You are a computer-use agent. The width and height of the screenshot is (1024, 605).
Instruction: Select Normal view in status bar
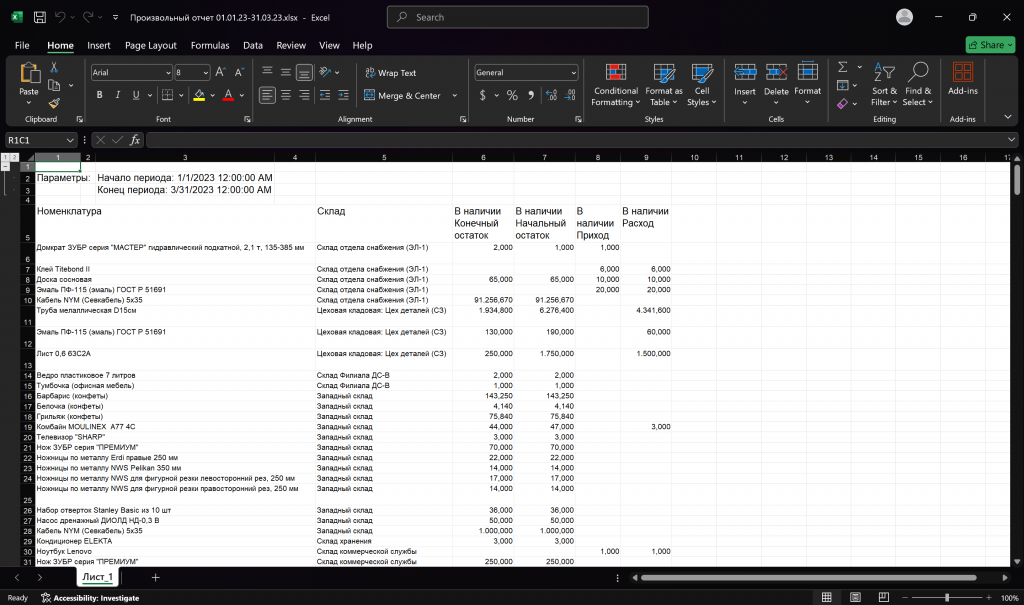[x=827, y=597]
